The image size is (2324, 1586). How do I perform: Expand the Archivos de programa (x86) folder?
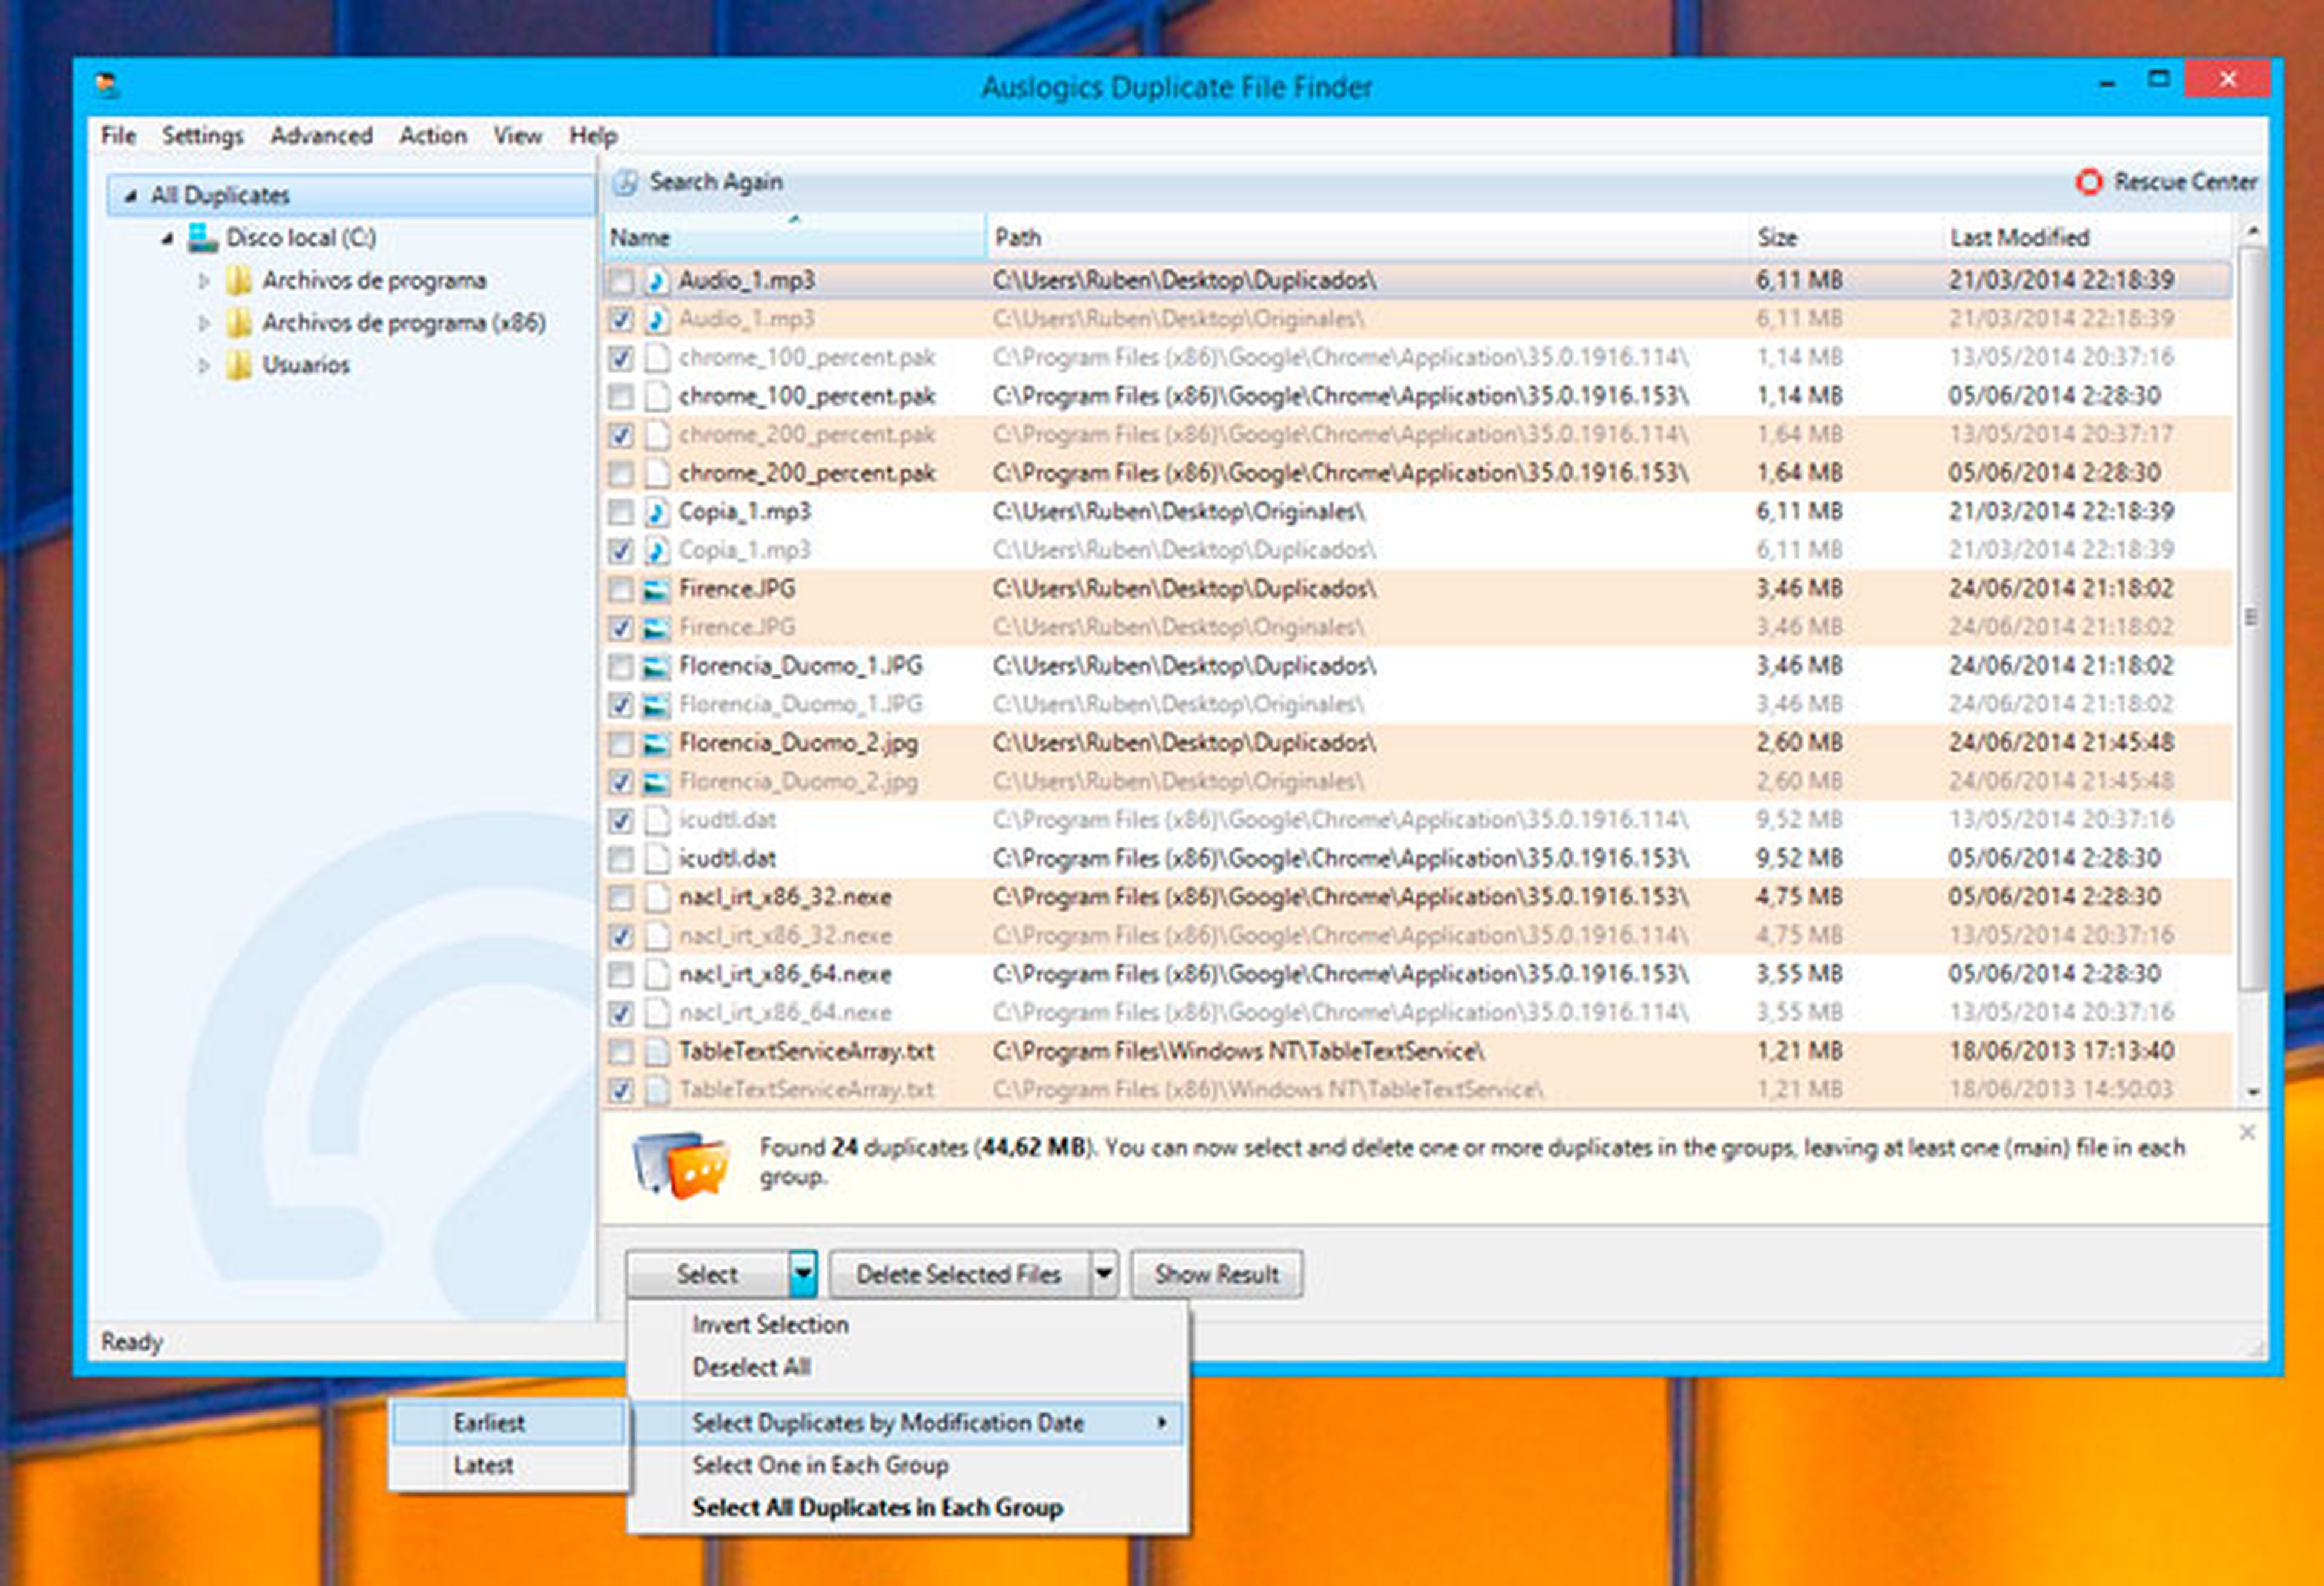click(x=203, y=323)
